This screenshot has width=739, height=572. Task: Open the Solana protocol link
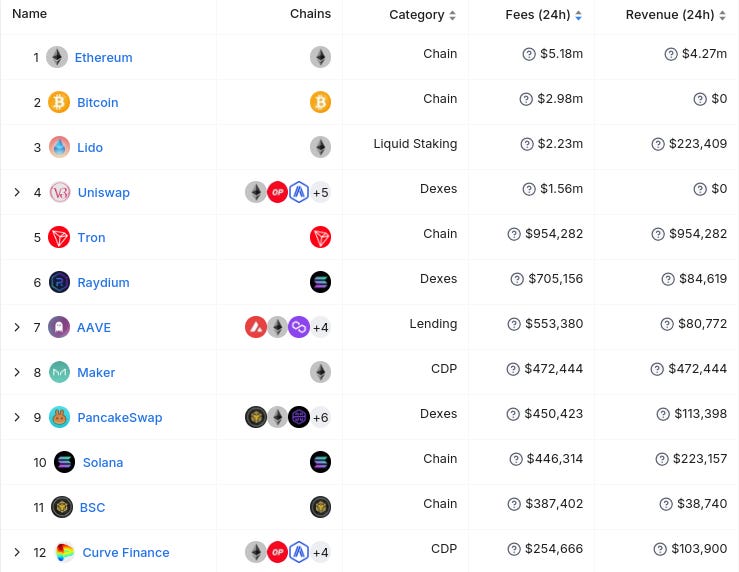coord(103,462)
